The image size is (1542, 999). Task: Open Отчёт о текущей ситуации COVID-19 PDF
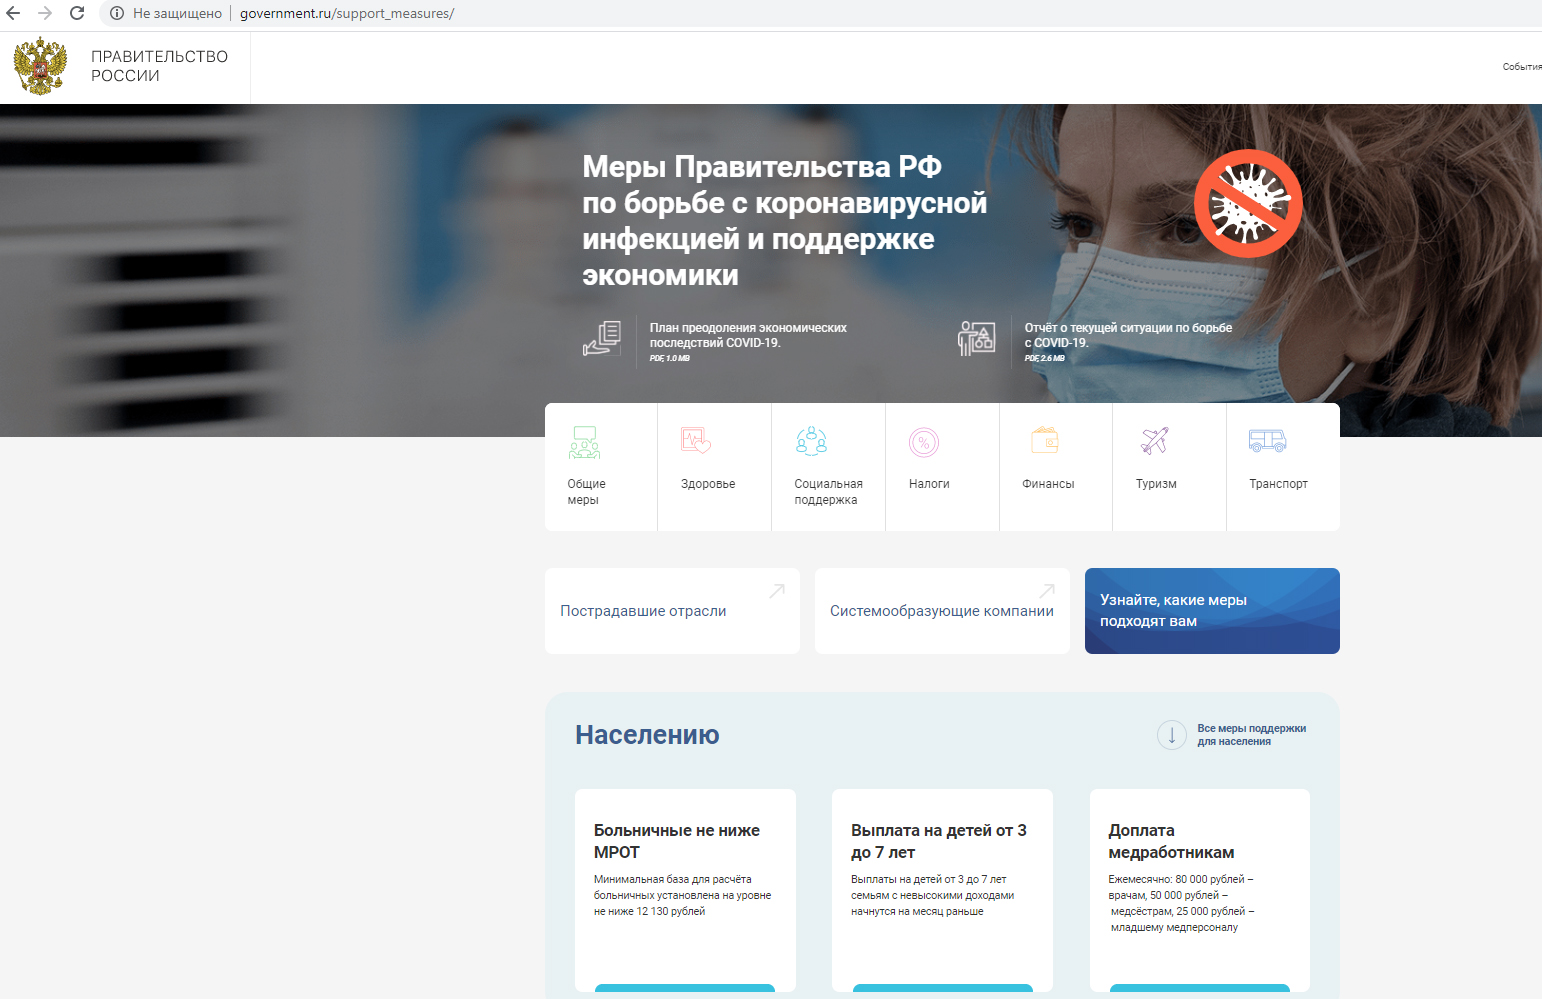pyautogui.click(x=1127, y=335)
